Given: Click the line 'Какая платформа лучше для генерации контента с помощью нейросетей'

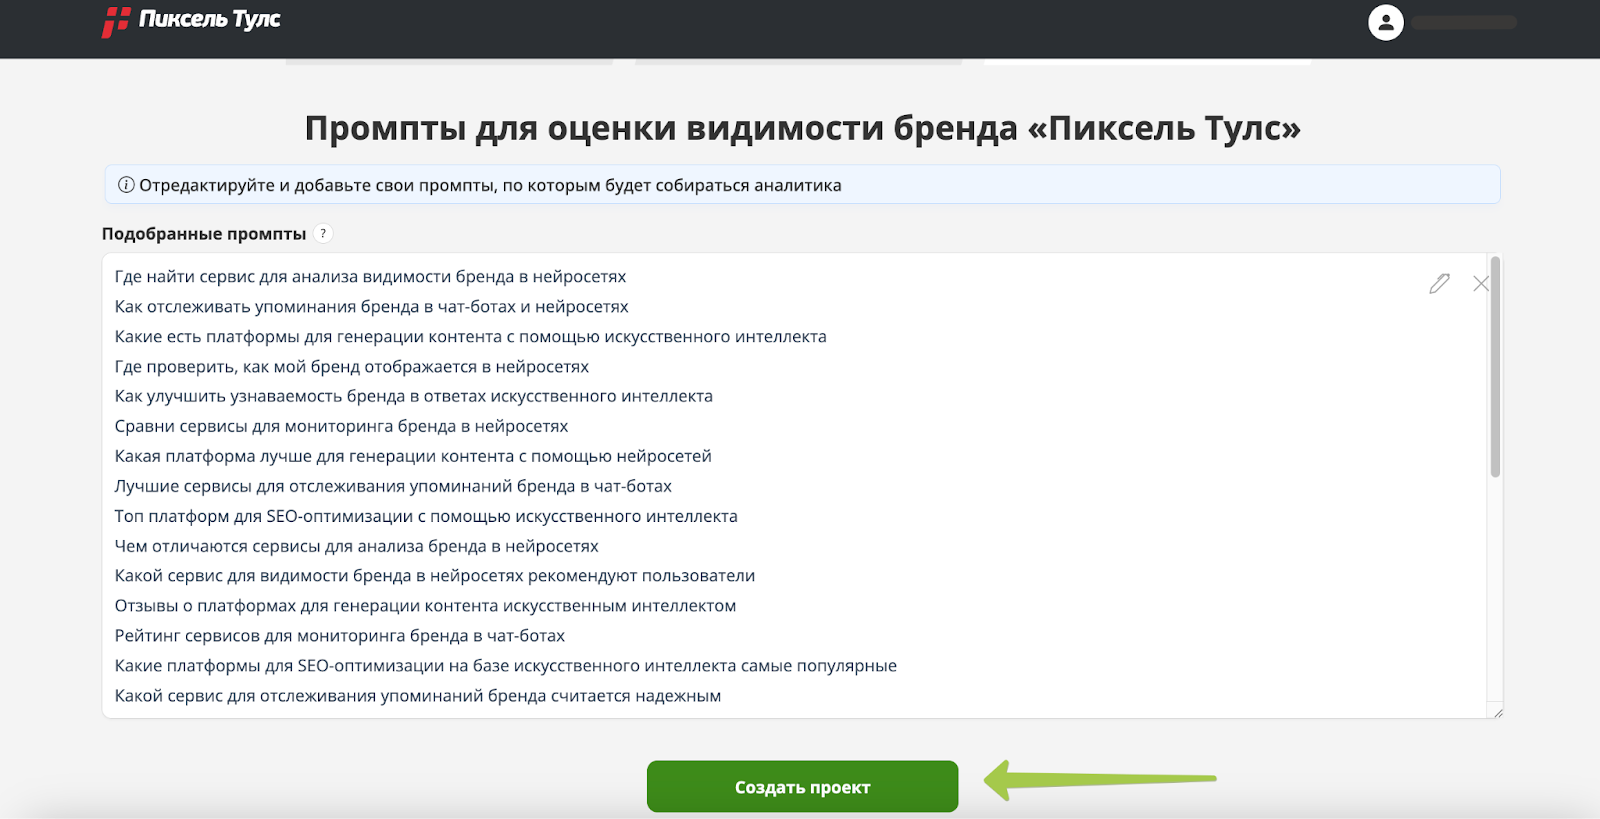Looking at the screenshot, I should click(413, 457).
